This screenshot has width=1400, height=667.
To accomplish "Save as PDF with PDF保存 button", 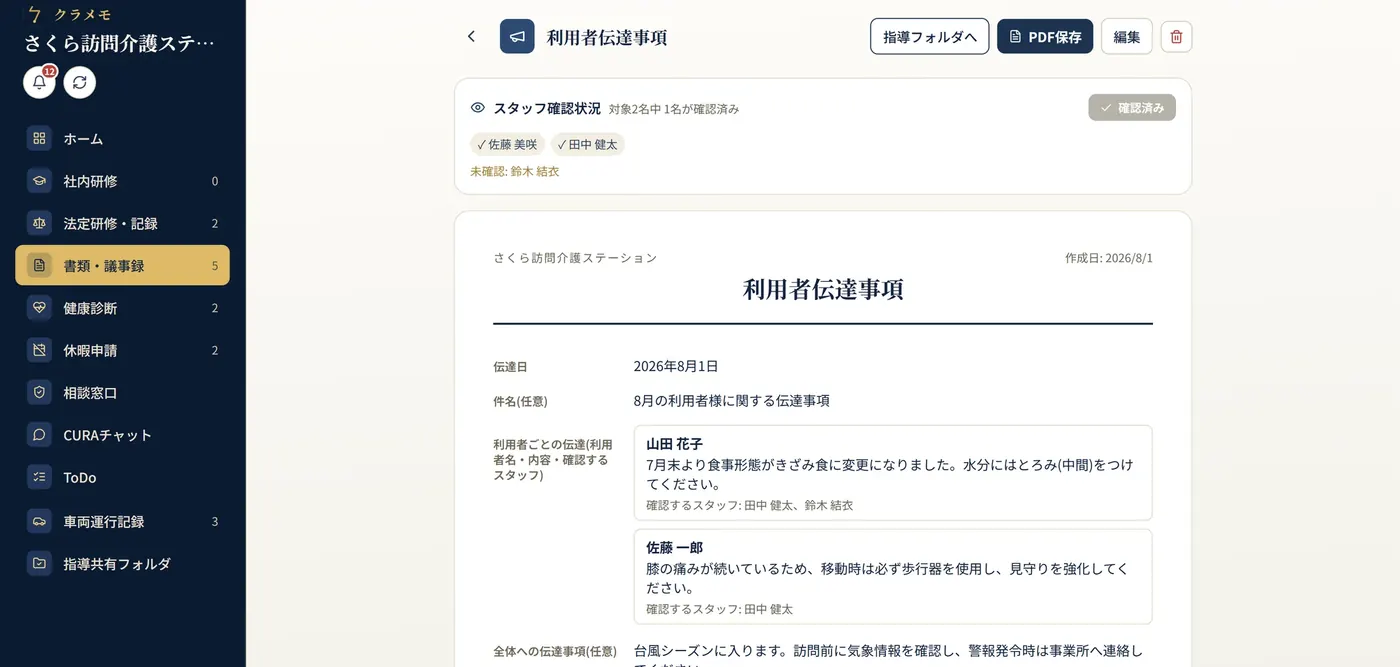I will (x=1045, y=37).
